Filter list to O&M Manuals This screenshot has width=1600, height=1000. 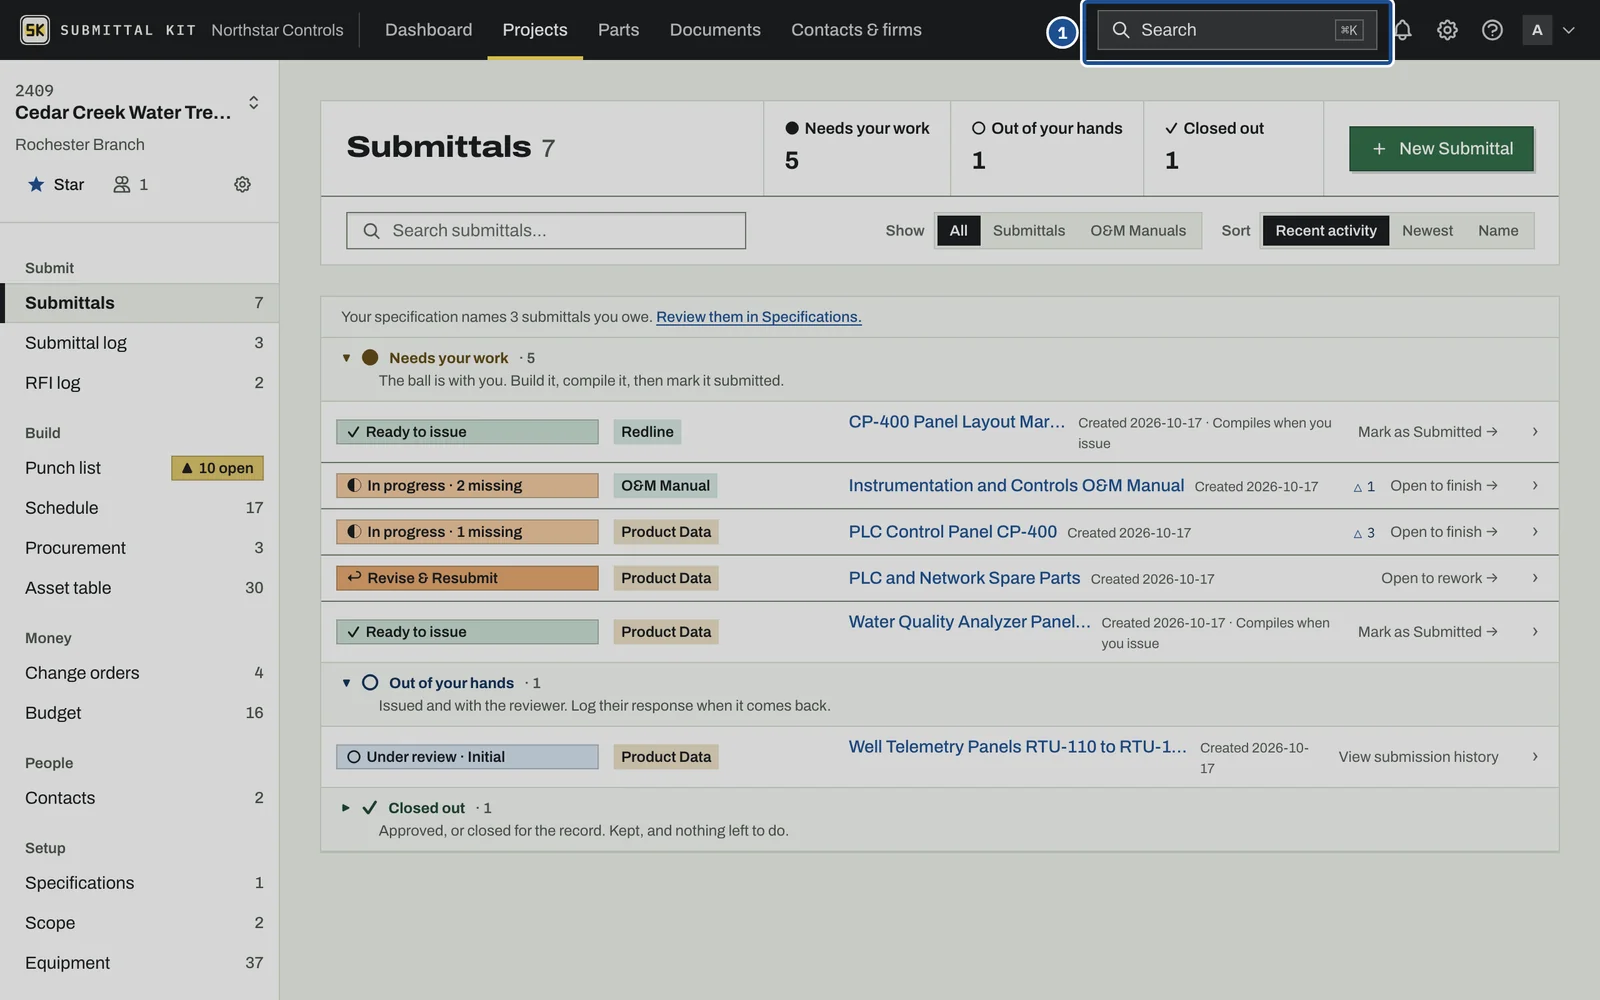pyautogui.click(x=1138, y=231)
